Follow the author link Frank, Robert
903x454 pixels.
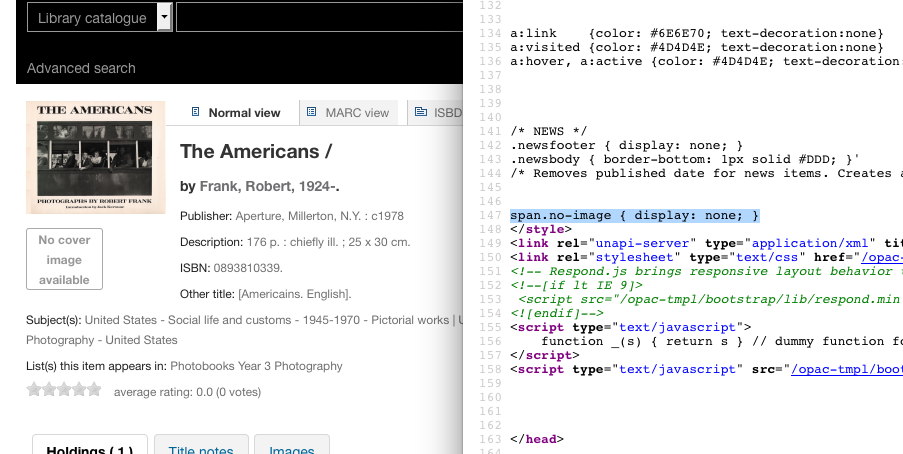coord(269,186)
